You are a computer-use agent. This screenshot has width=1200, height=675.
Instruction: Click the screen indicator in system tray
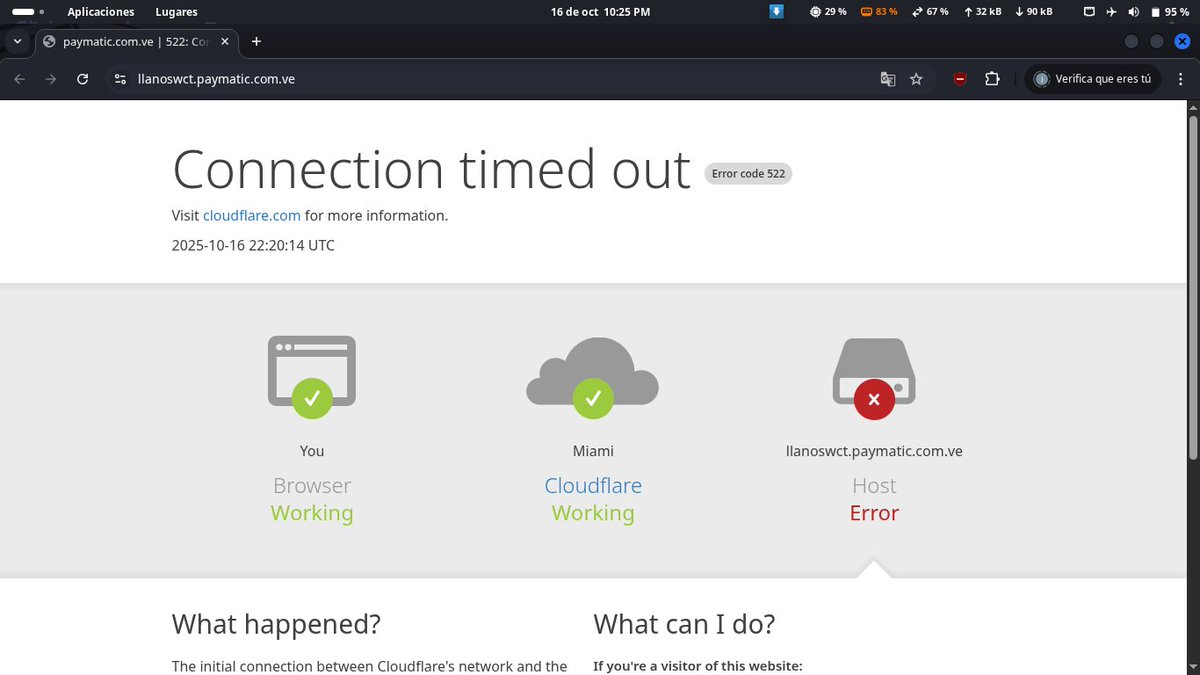pos(1089,12)
